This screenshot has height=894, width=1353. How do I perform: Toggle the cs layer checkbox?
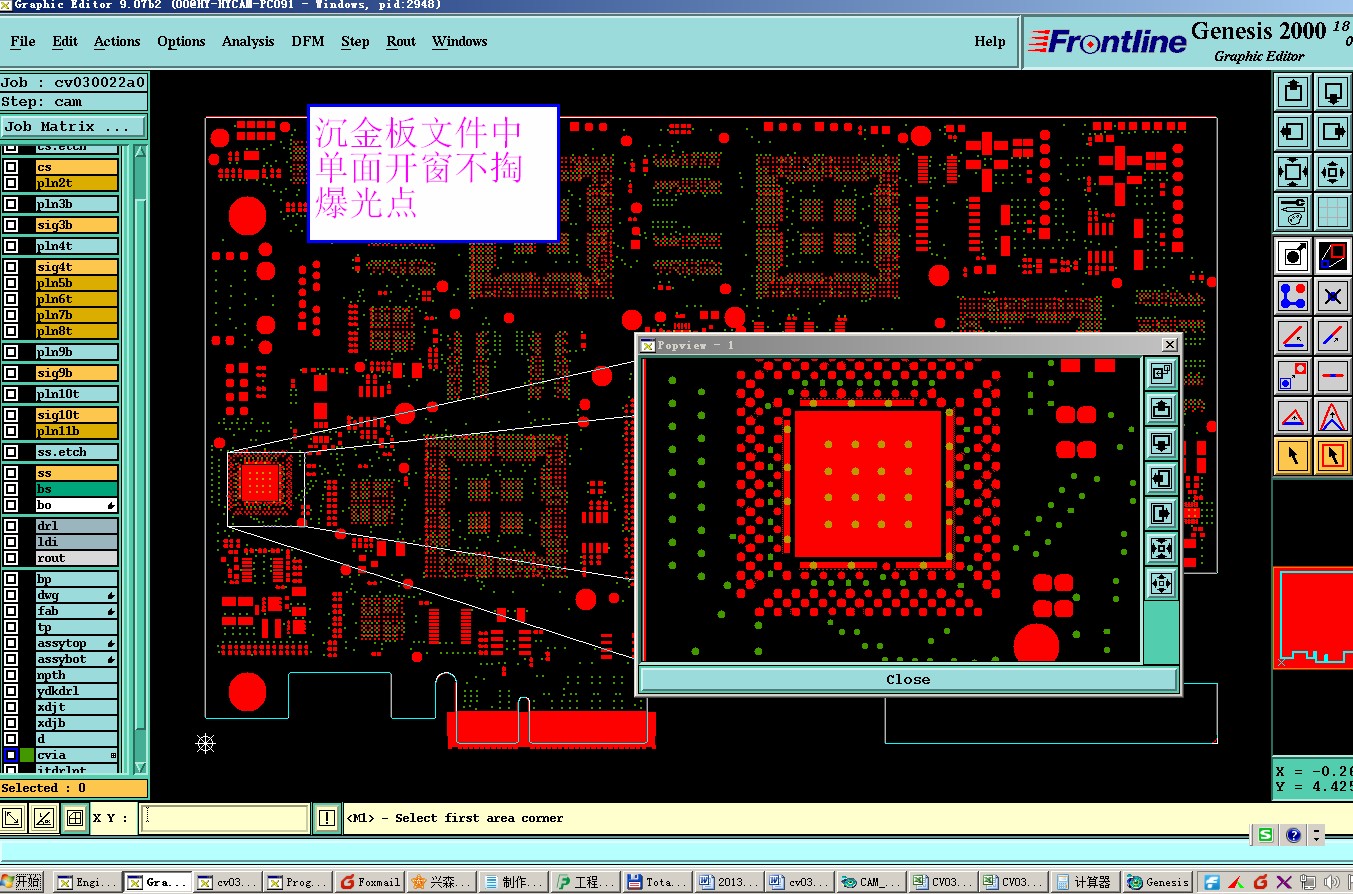click(x=11, y=167)
